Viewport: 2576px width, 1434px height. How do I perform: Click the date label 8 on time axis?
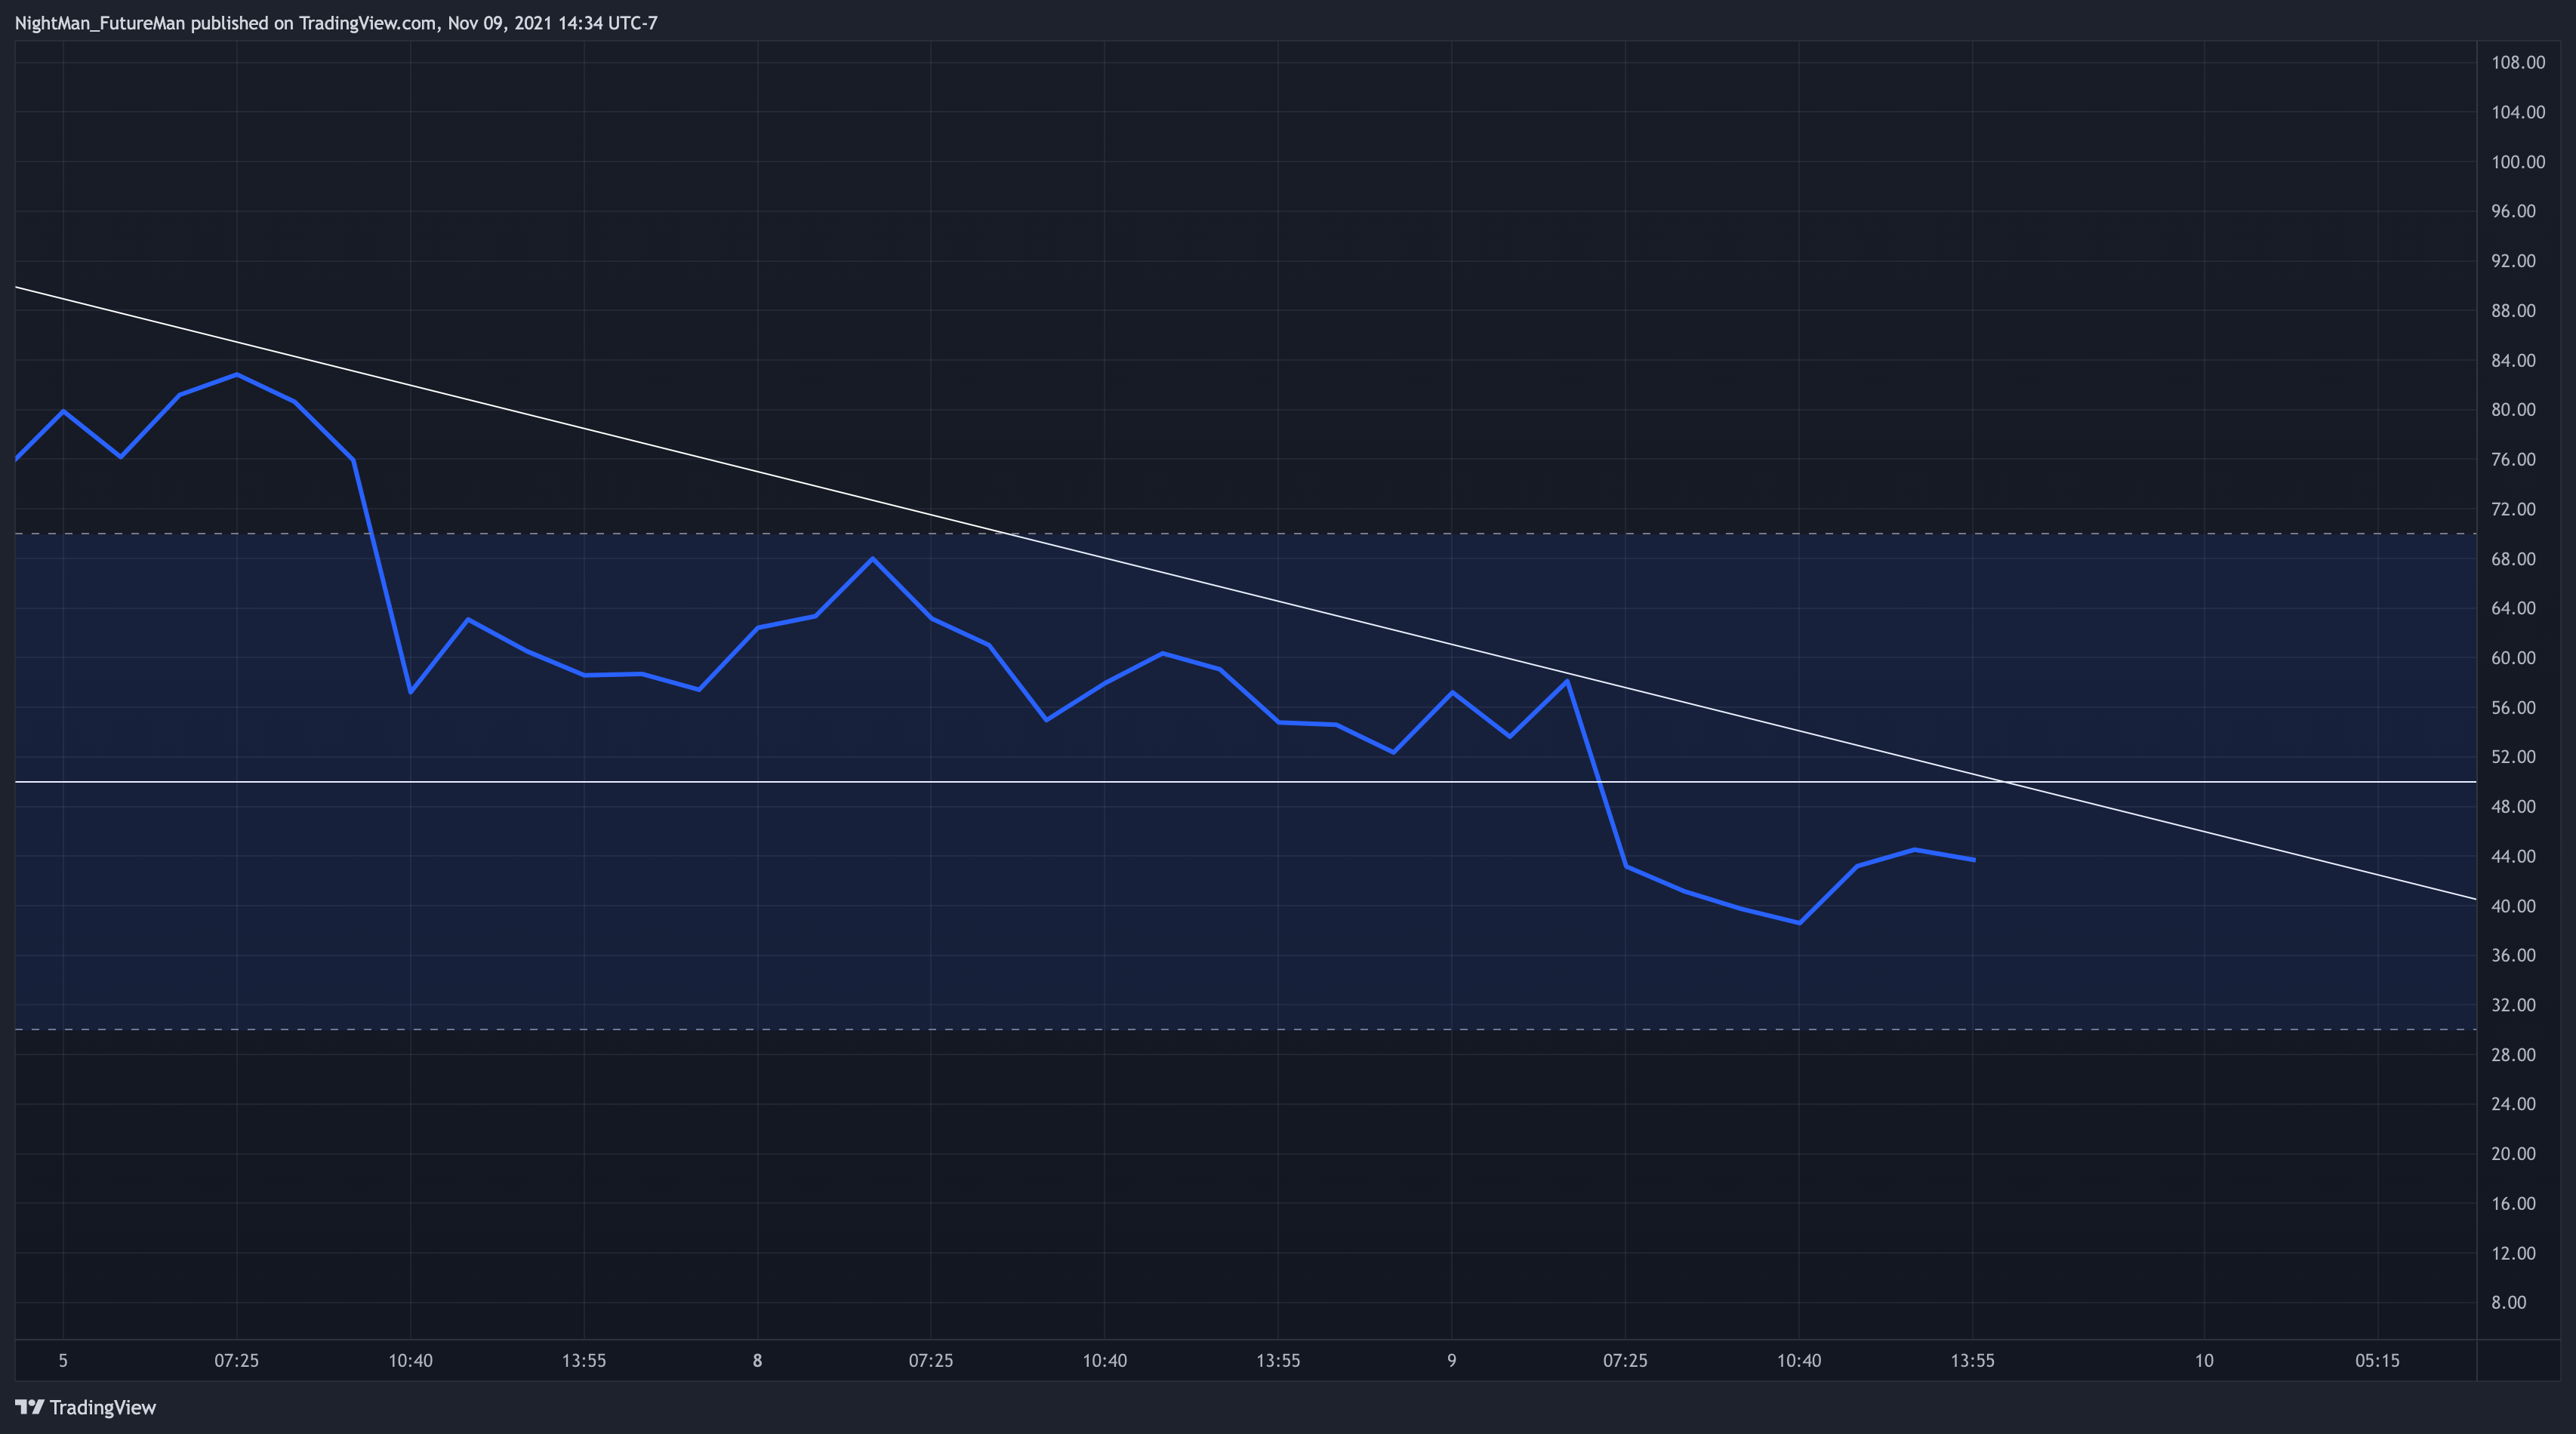click(x=758, y=1361)
